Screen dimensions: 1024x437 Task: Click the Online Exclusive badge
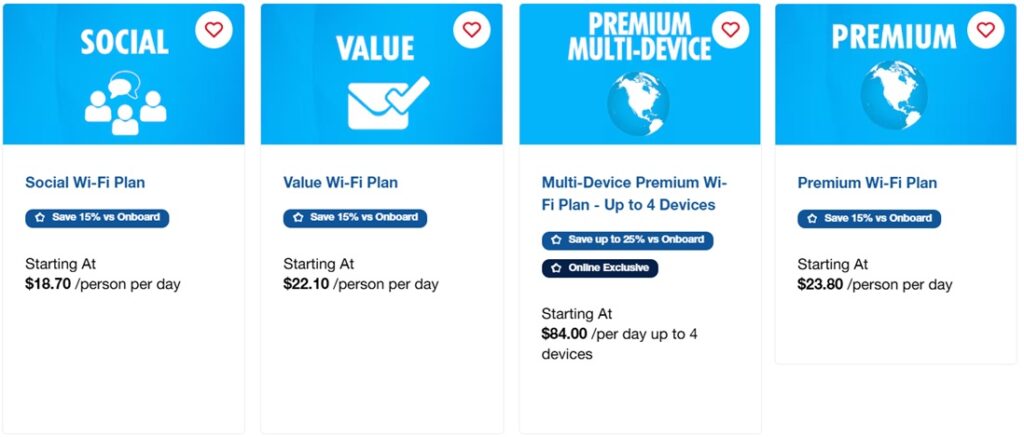tap(600, 269)
